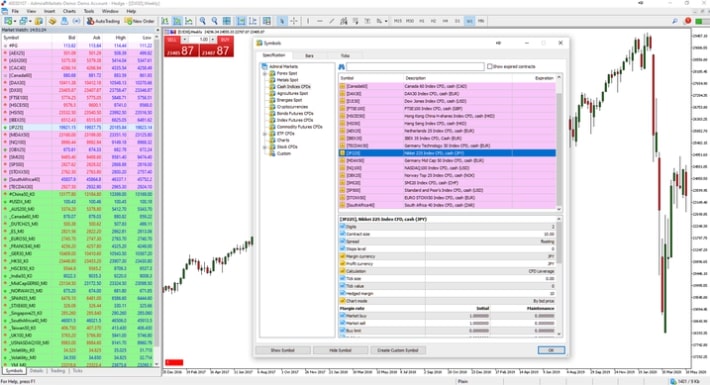The height and width of the screenshot is (385, 710).
Task: Open the new chart dropdown arrow
Action: click(15, 21)
